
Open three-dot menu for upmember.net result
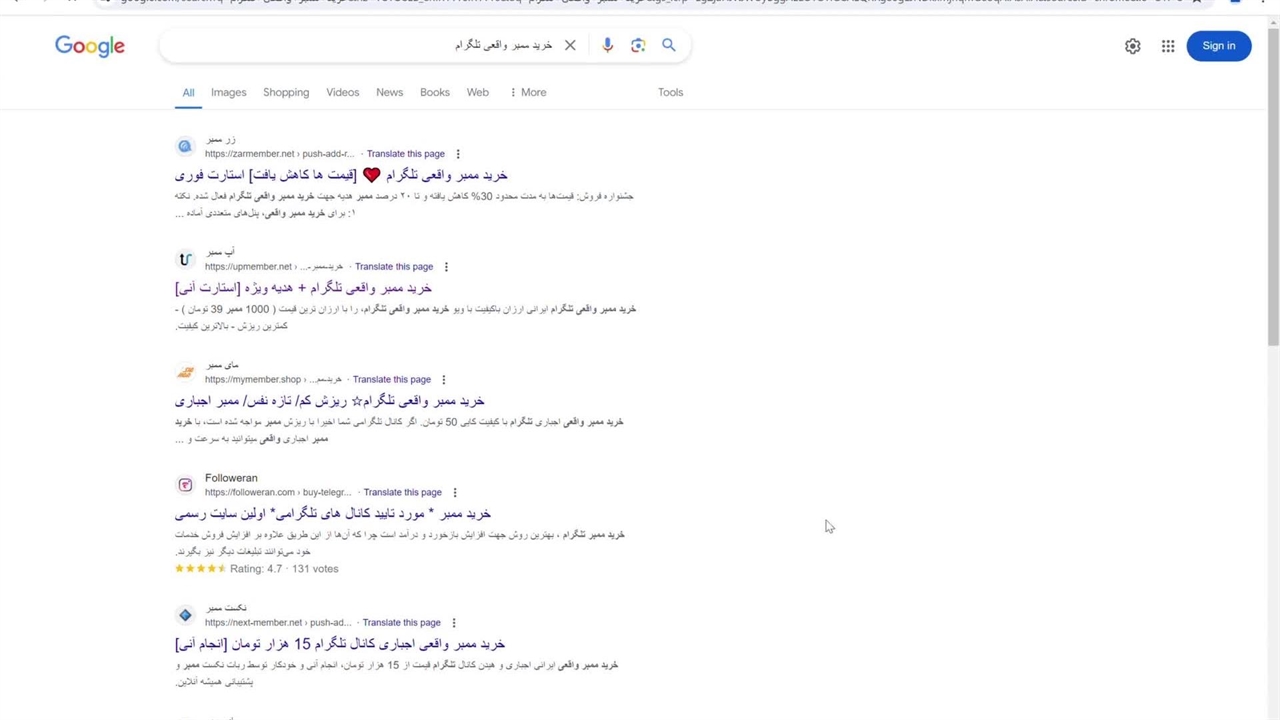(446, 267)
